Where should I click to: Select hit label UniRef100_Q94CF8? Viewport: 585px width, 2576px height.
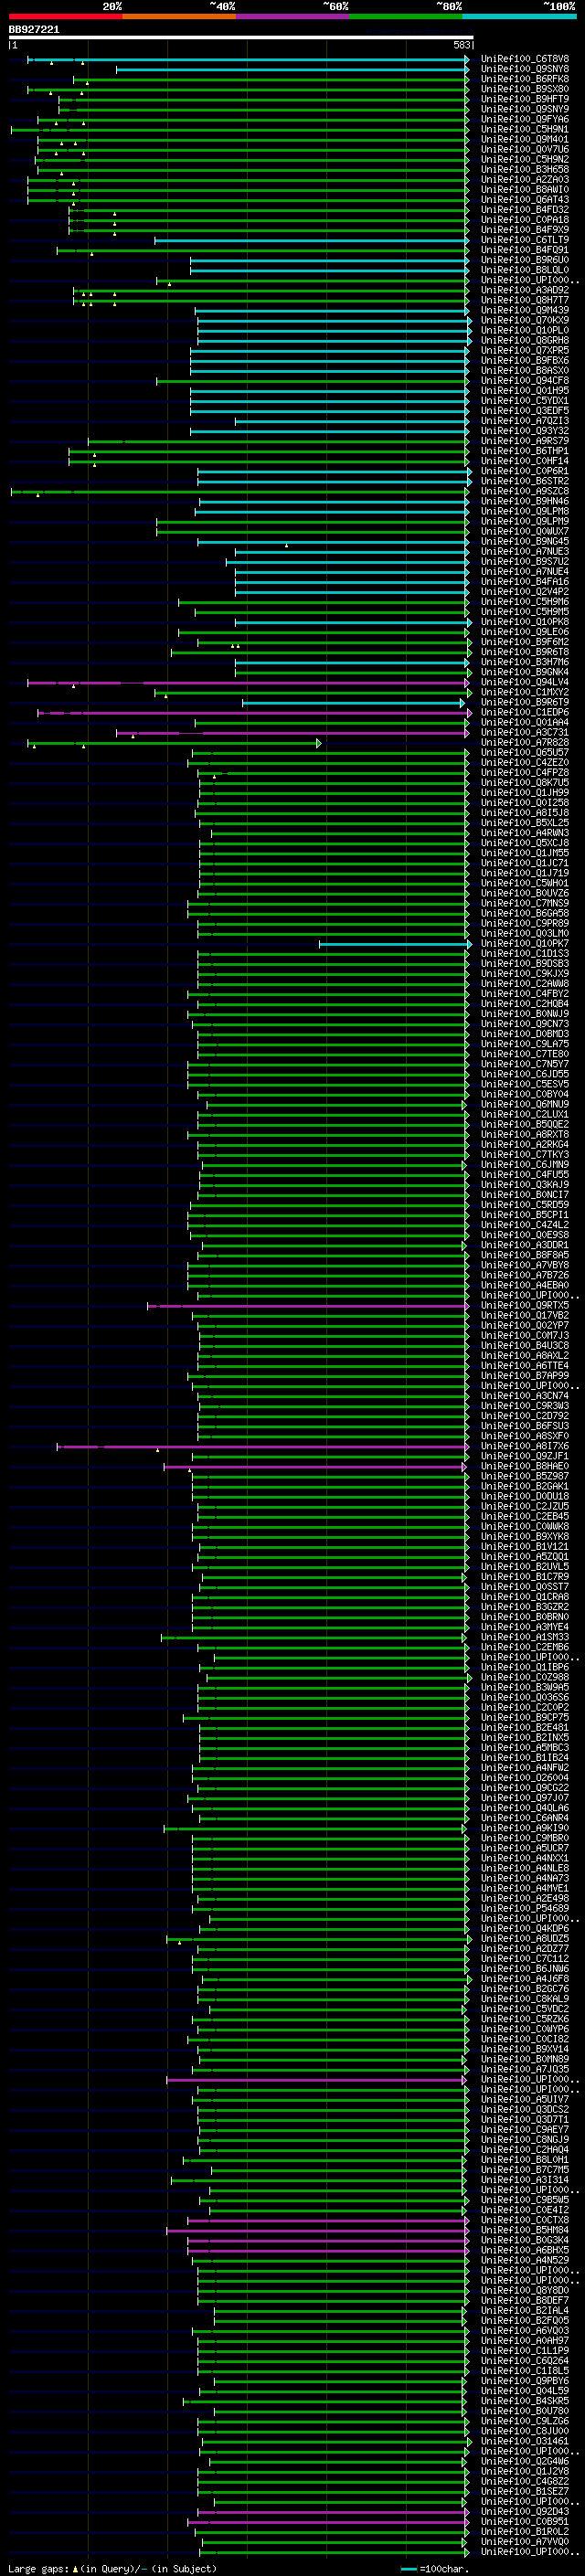(x=525, y=381)
